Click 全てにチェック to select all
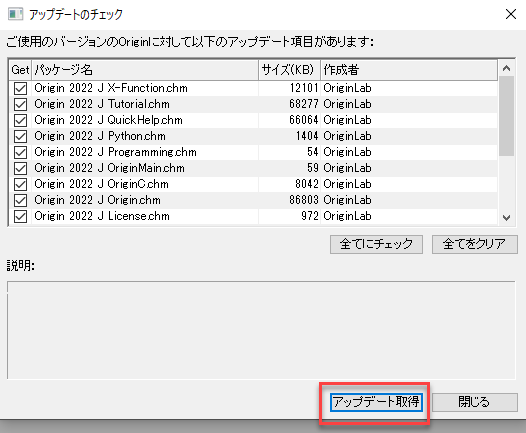 [376, 244]
